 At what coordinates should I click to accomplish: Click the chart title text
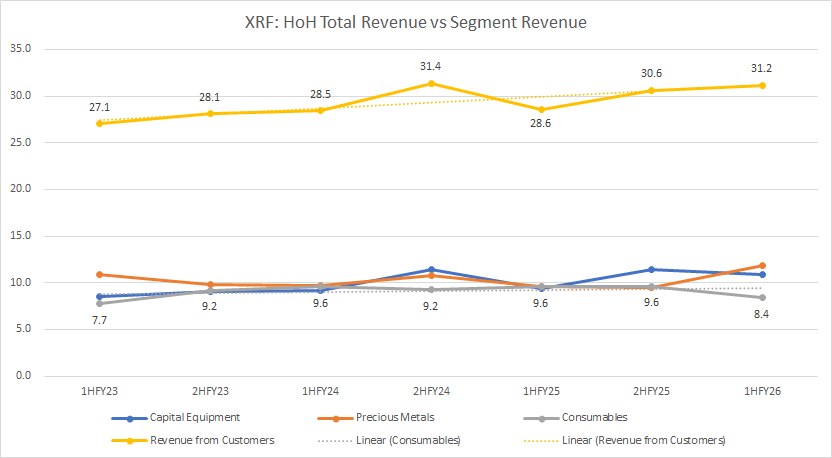(415, 20)
